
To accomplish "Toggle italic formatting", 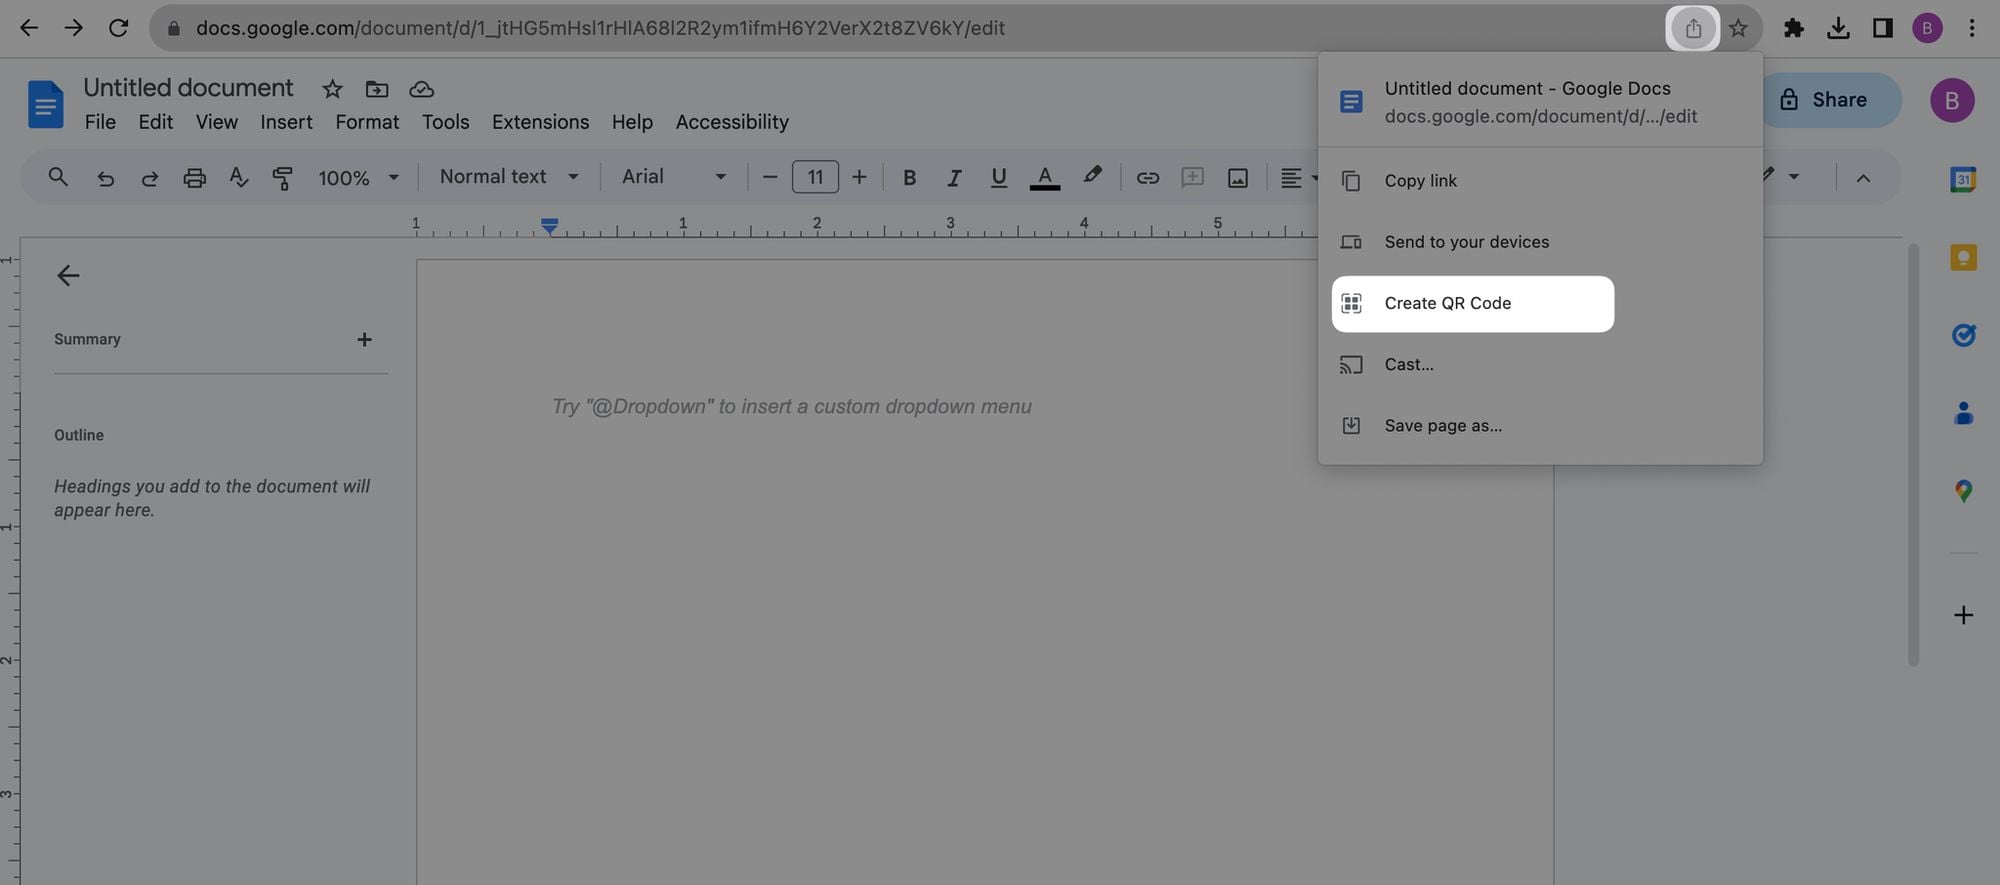I will (x=954, y=178).
